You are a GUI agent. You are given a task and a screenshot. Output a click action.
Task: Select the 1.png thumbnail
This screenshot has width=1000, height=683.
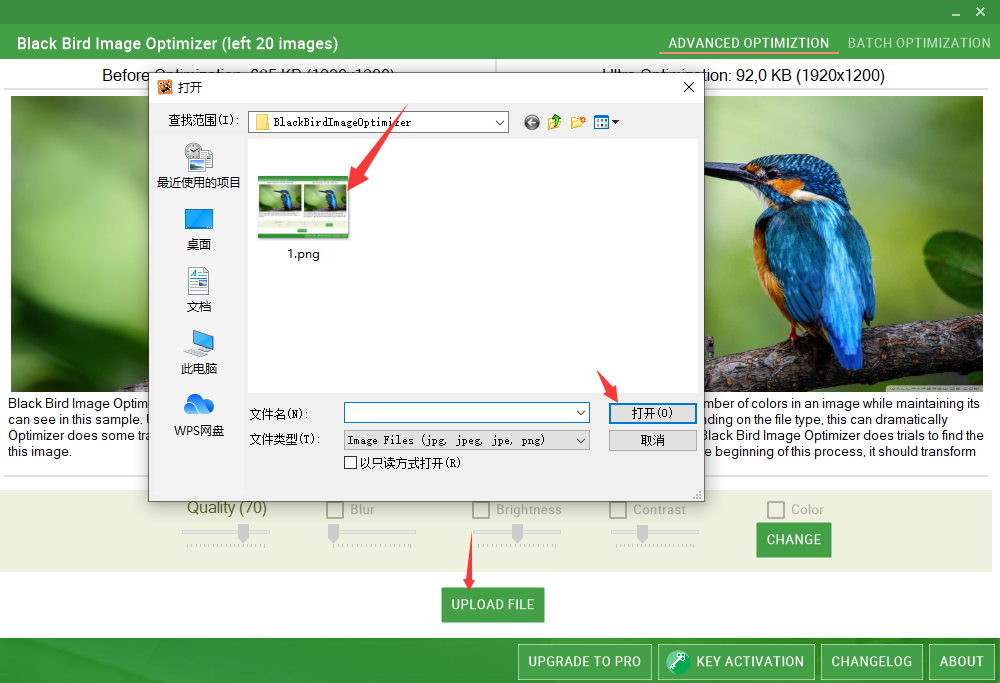click(303, 207)
